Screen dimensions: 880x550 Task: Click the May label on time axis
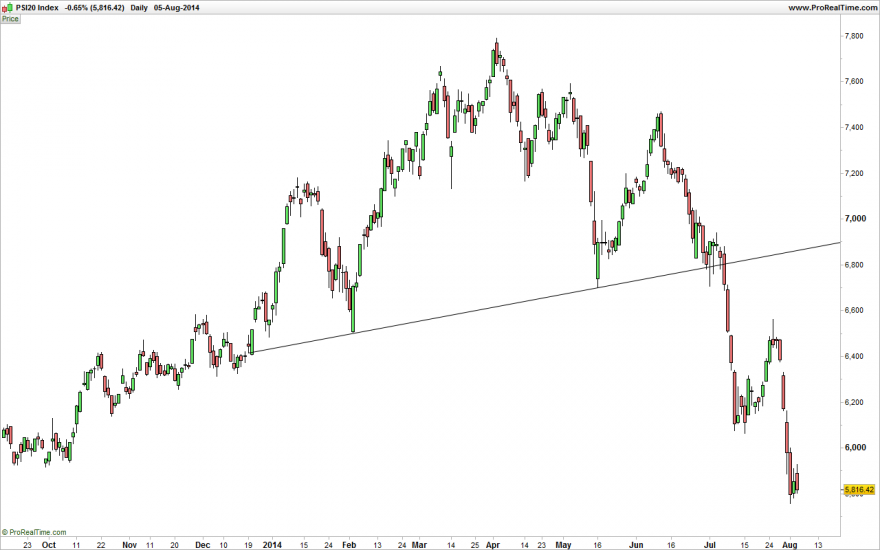click(563, 544)
